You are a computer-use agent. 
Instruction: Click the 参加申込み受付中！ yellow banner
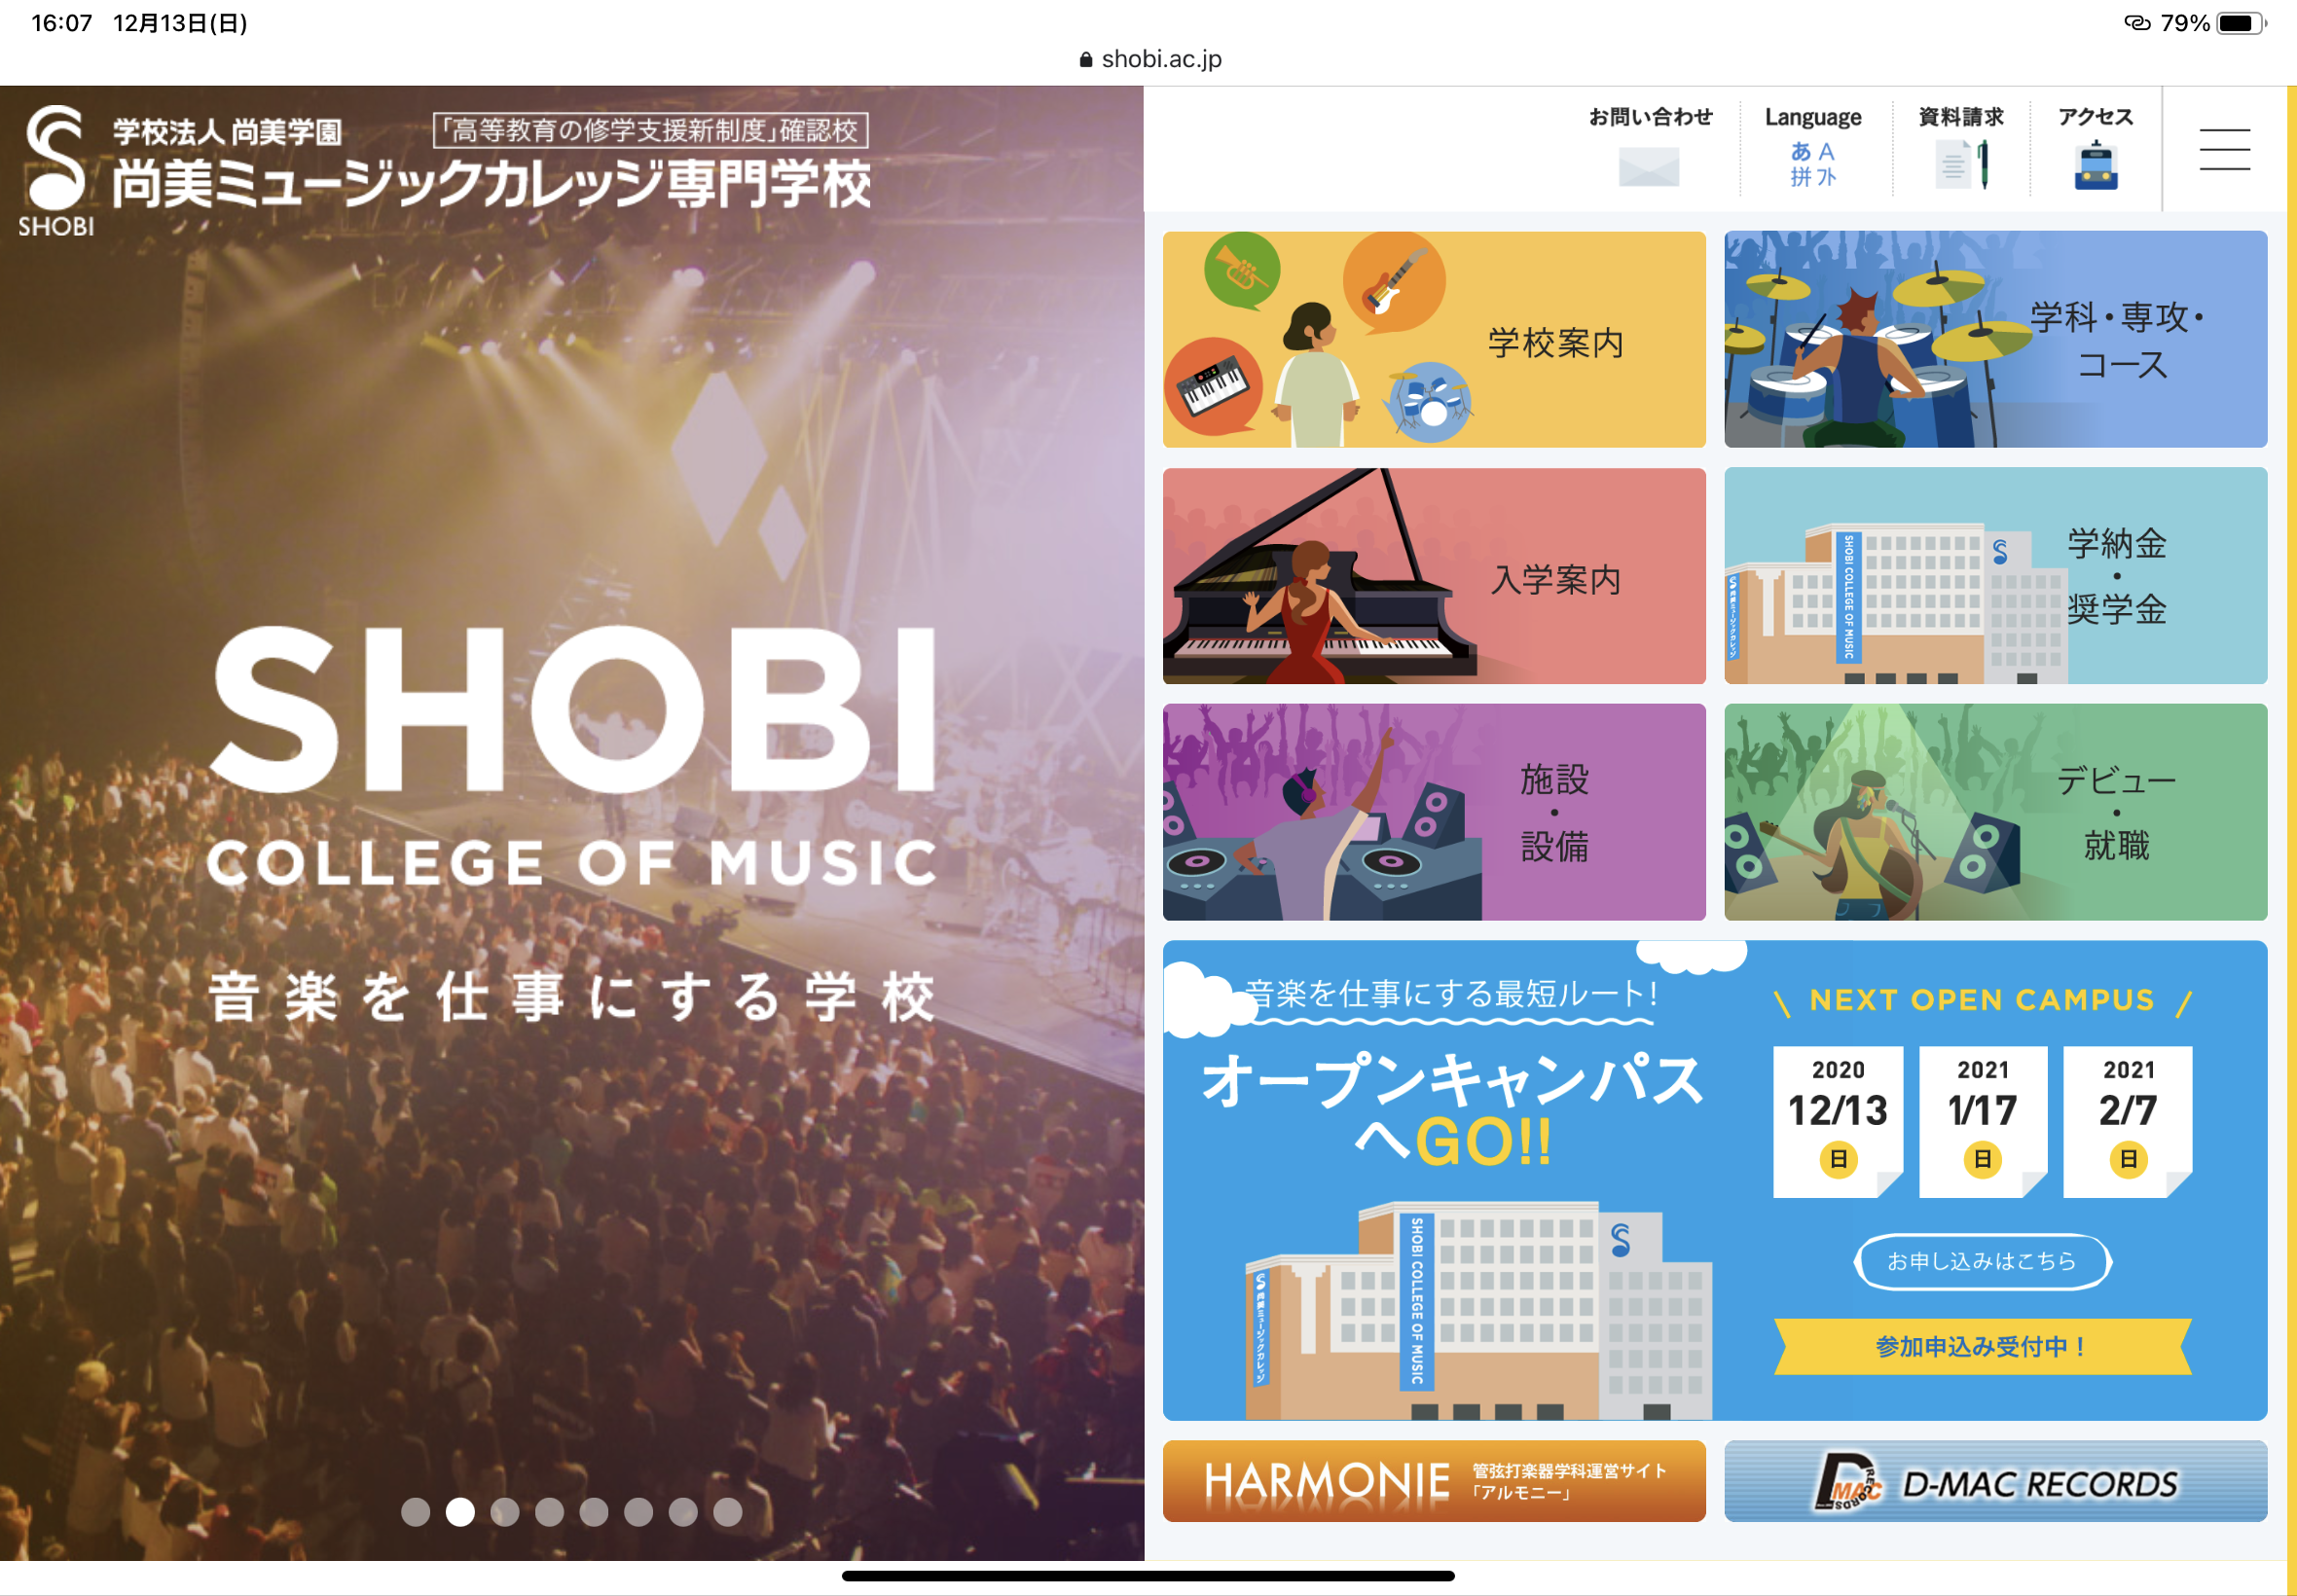click(x=1982, y=1346)
